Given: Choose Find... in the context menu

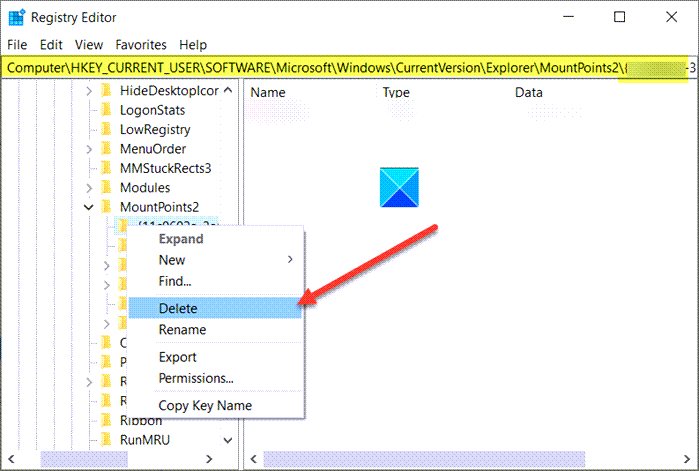Looking at the screenshot, I should coord(215,281).
